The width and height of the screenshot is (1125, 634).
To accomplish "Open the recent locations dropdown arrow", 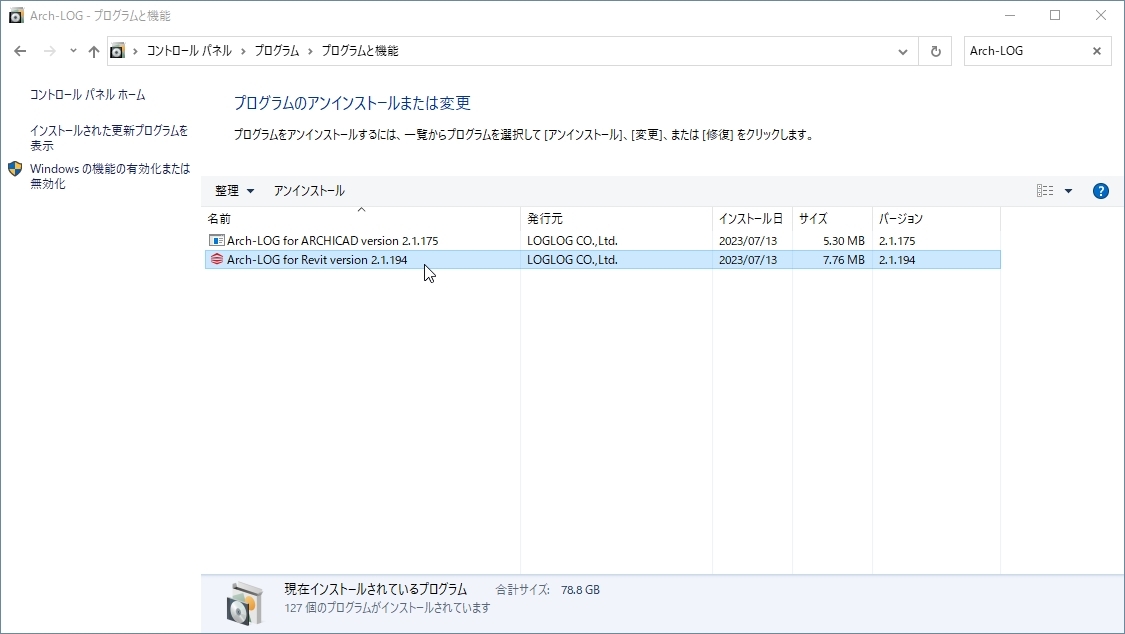I will [73, 51].
